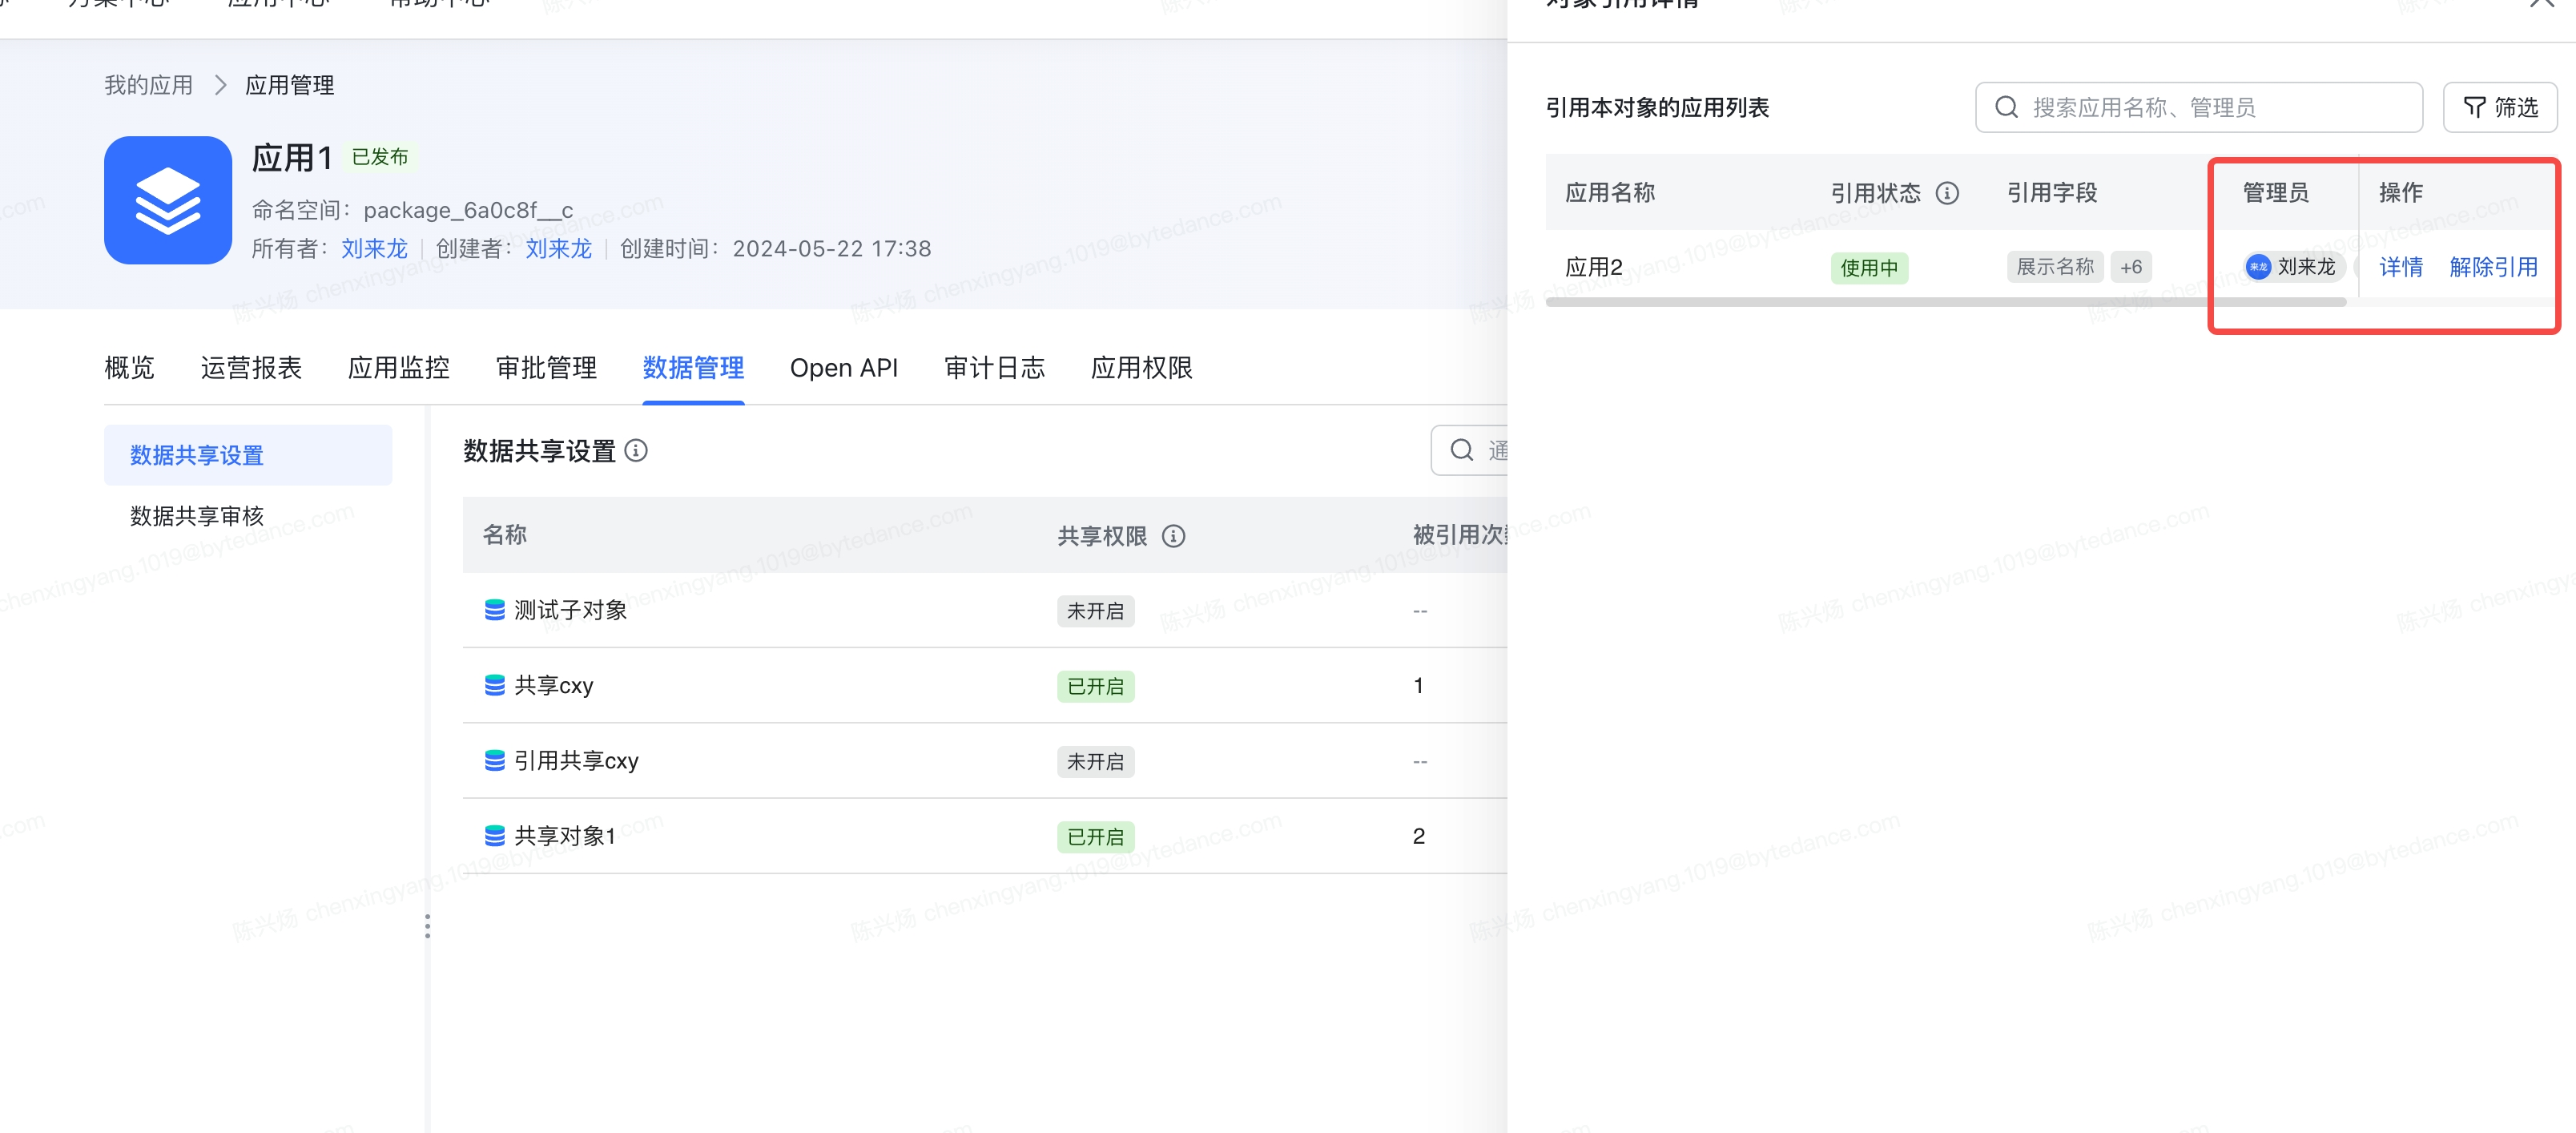Image resolution: width=2576 pixels, height=1133 pixels.
Task: Click the 名称 column header
Action: tap(505, 535)
